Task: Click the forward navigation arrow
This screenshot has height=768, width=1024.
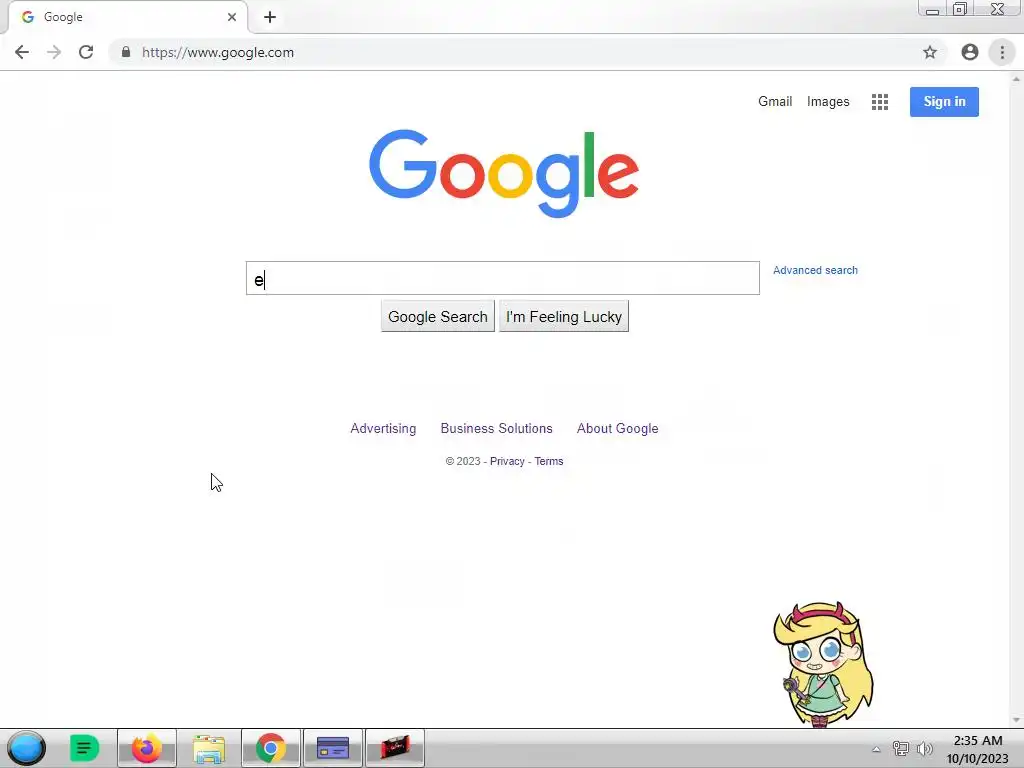Action: click(x=54, y=52)
